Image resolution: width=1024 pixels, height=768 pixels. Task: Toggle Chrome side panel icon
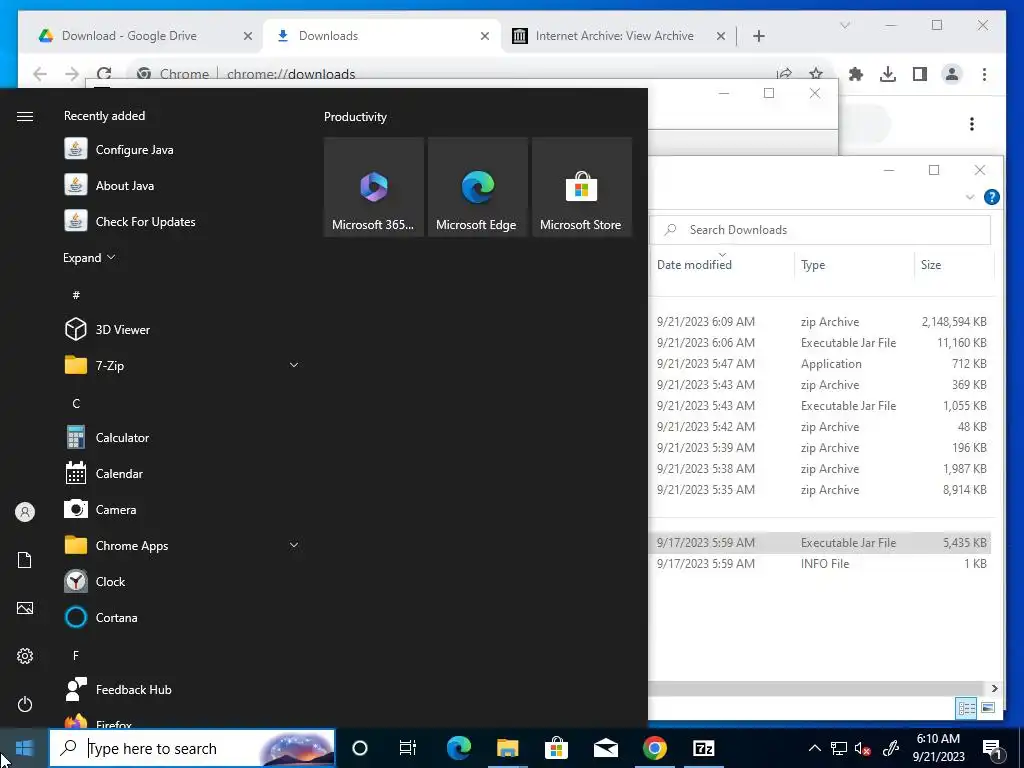pyautogui.click(x=920, y=74)
